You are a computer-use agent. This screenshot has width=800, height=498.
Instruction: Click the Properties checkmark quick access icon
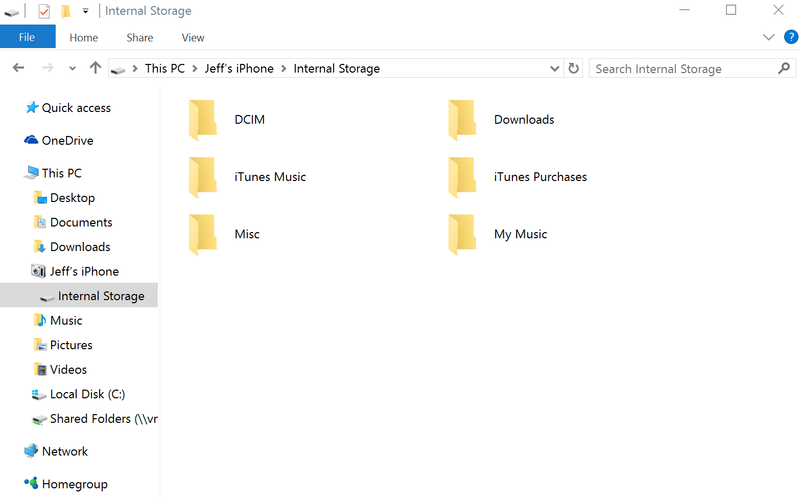[x=44, y=11]
